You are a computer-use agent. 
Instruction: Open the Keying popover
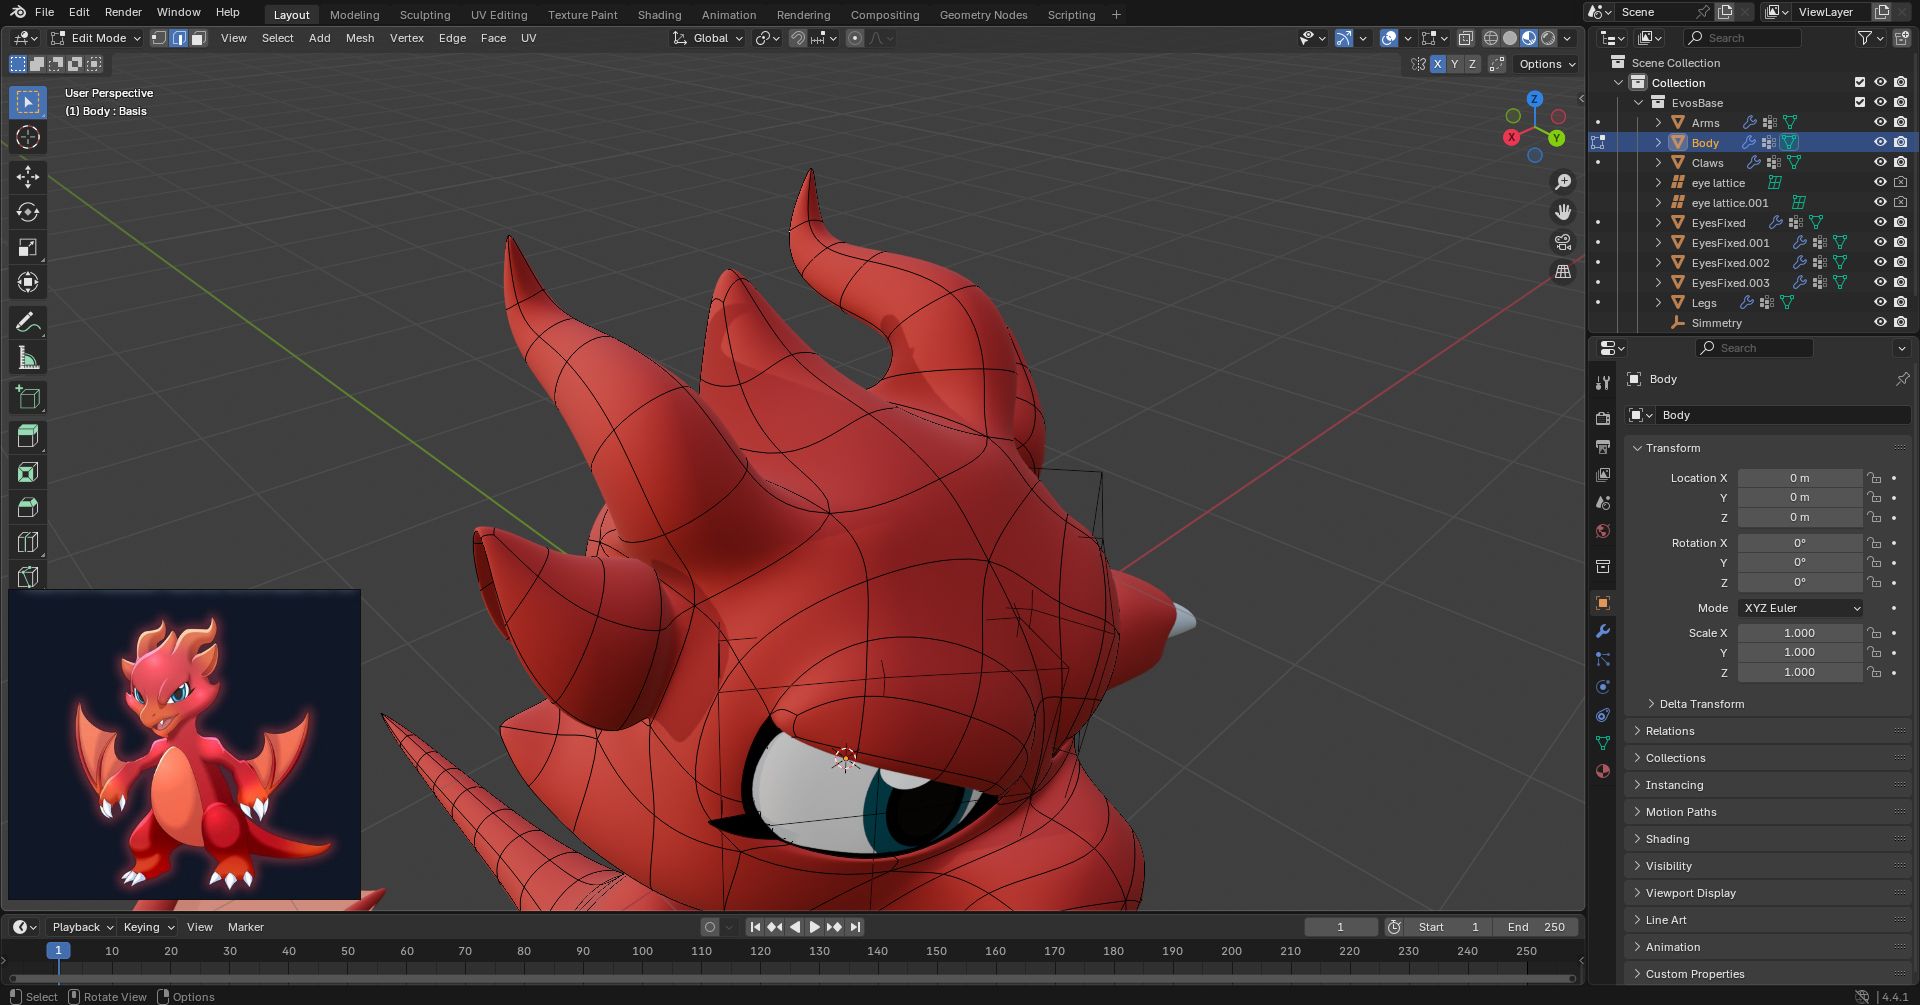coord(148,927)
